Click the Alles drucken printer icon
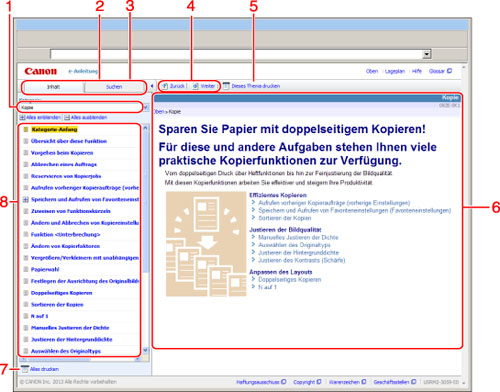The image size is (500, 392). [x=24, y=369]
